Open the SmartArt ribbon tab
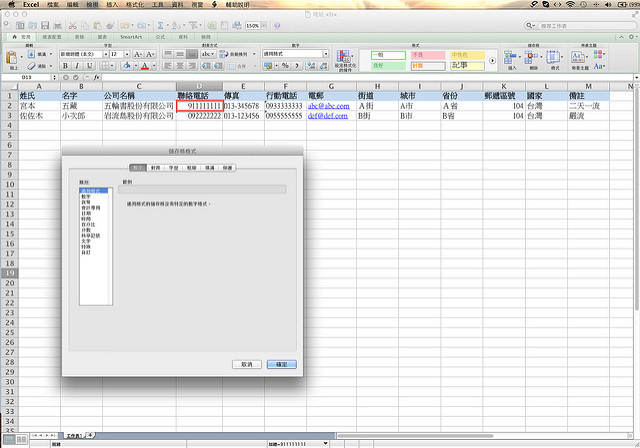Screen dimensions: 640x448 131,37
